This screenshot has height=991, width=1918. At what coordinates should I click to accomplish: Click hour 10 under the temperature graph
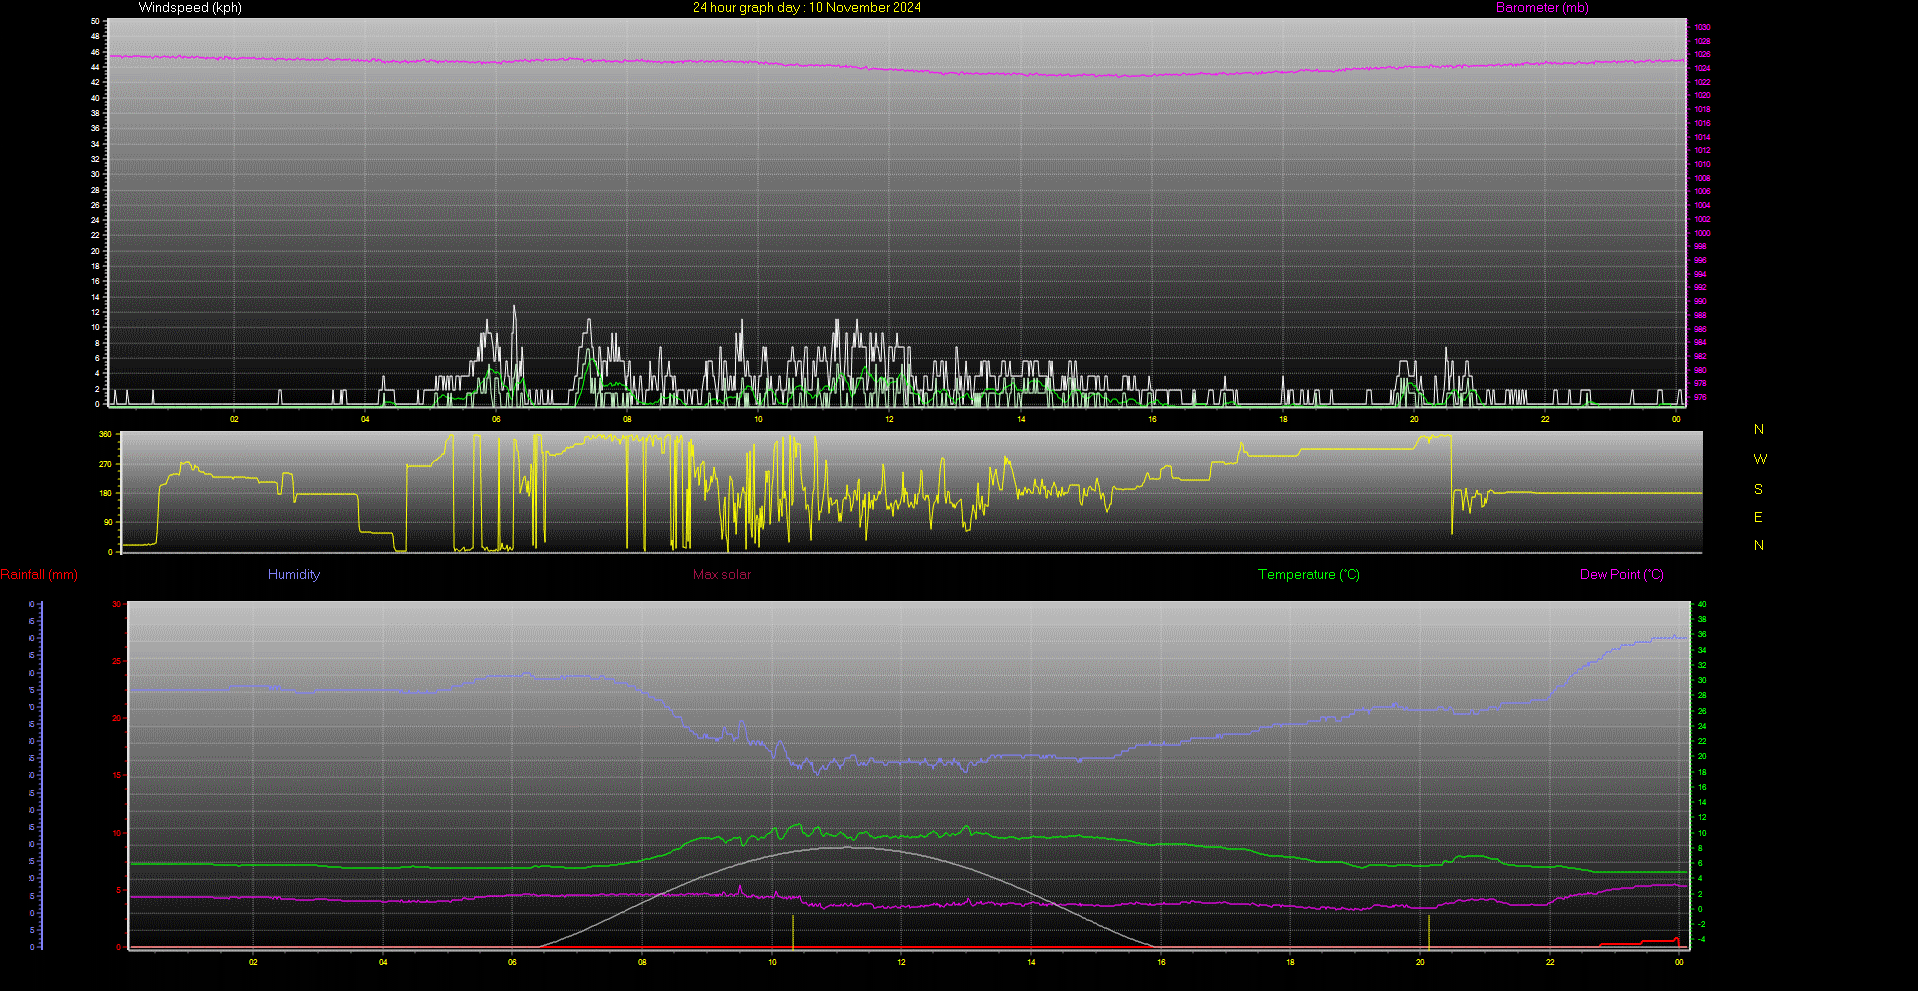click(x=772, y=963)
